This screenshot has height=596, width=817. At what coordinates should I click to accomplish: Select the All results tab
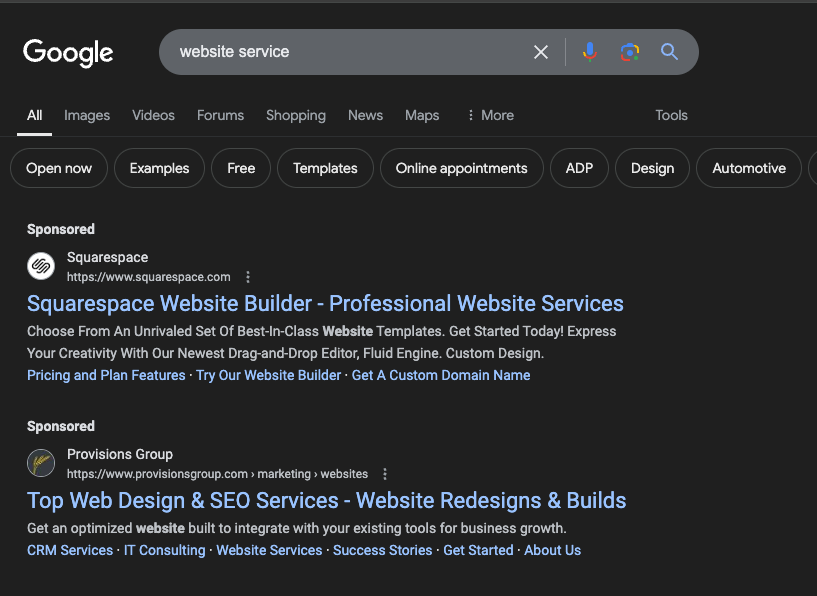coord(34,115)
